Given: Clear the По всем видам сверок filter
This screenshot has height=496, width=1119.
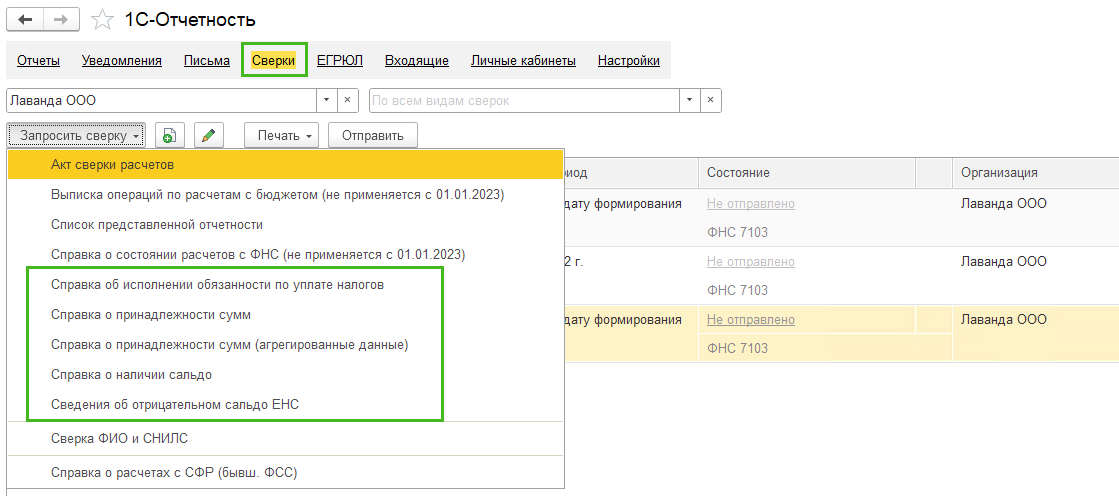Looking at the screenshot, I should point(710,101).
